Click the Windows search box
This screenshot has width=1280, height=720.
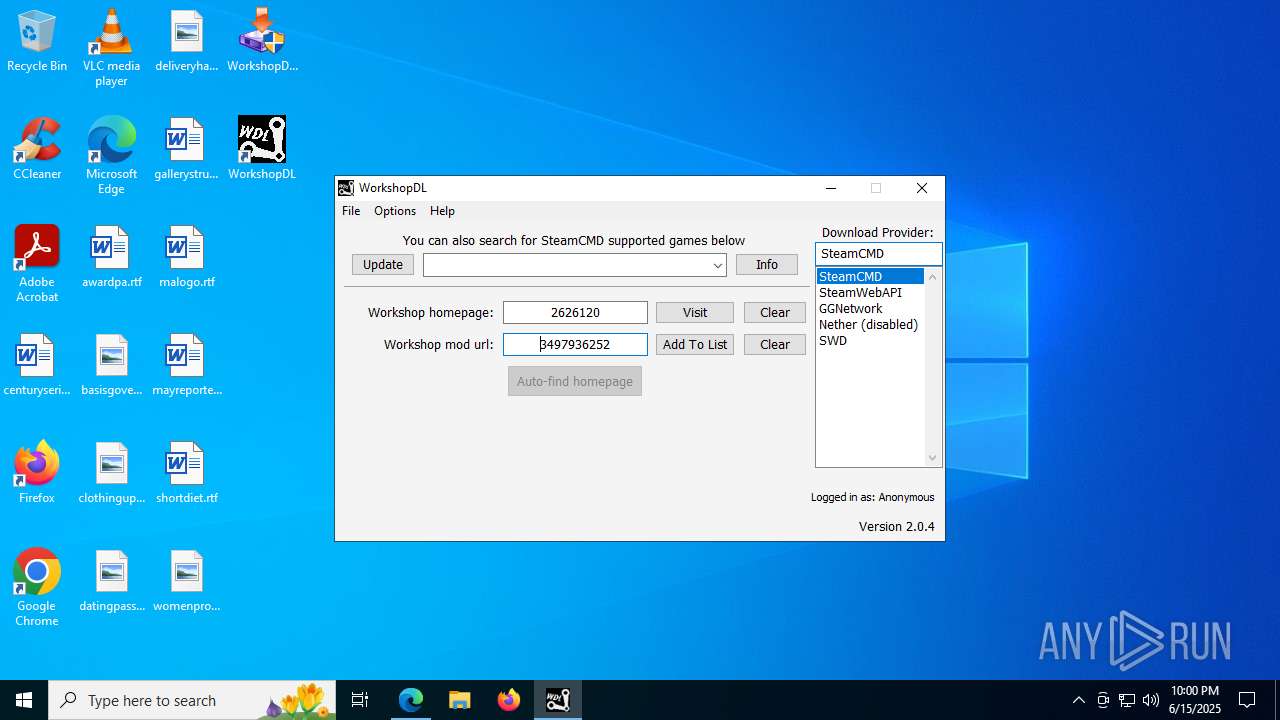(193, 700)
